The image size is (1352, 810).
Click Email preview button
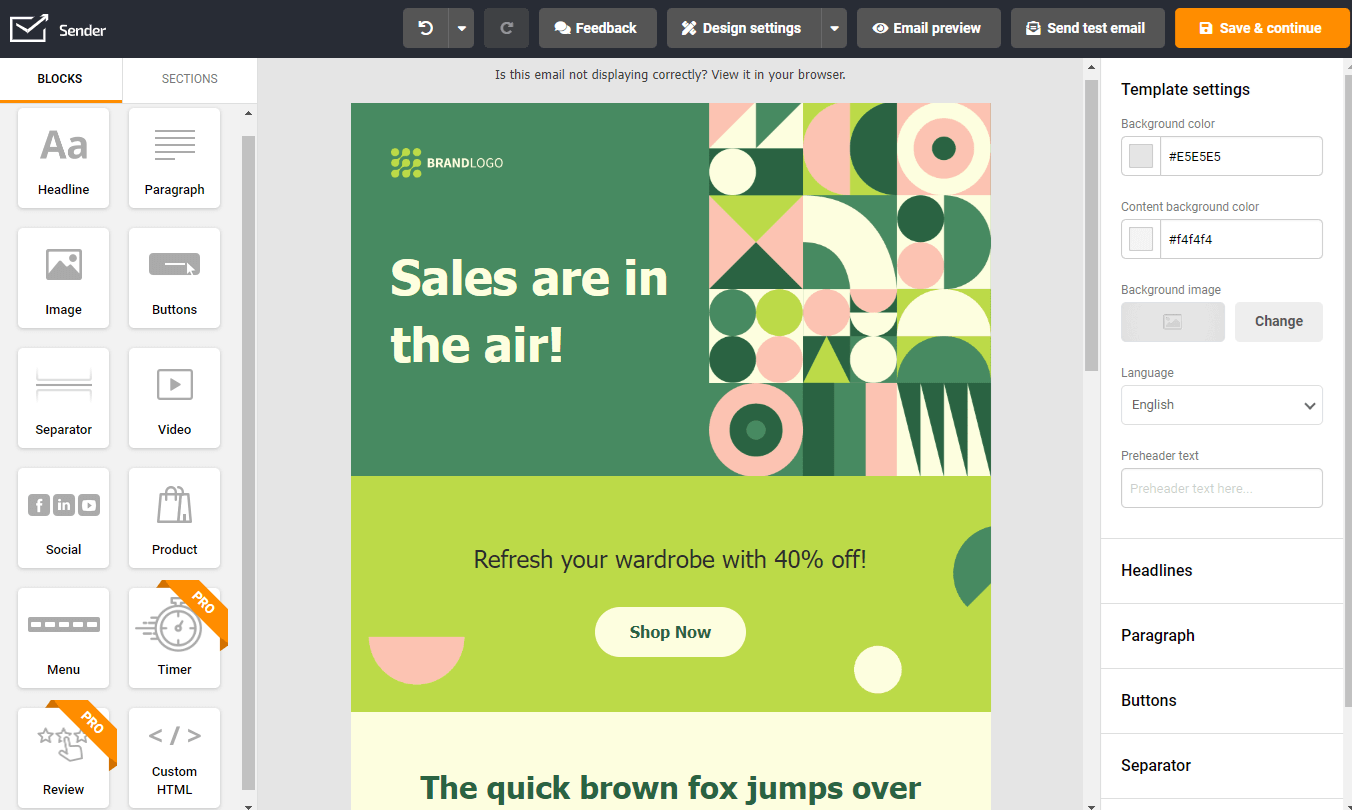coord(929,28)
